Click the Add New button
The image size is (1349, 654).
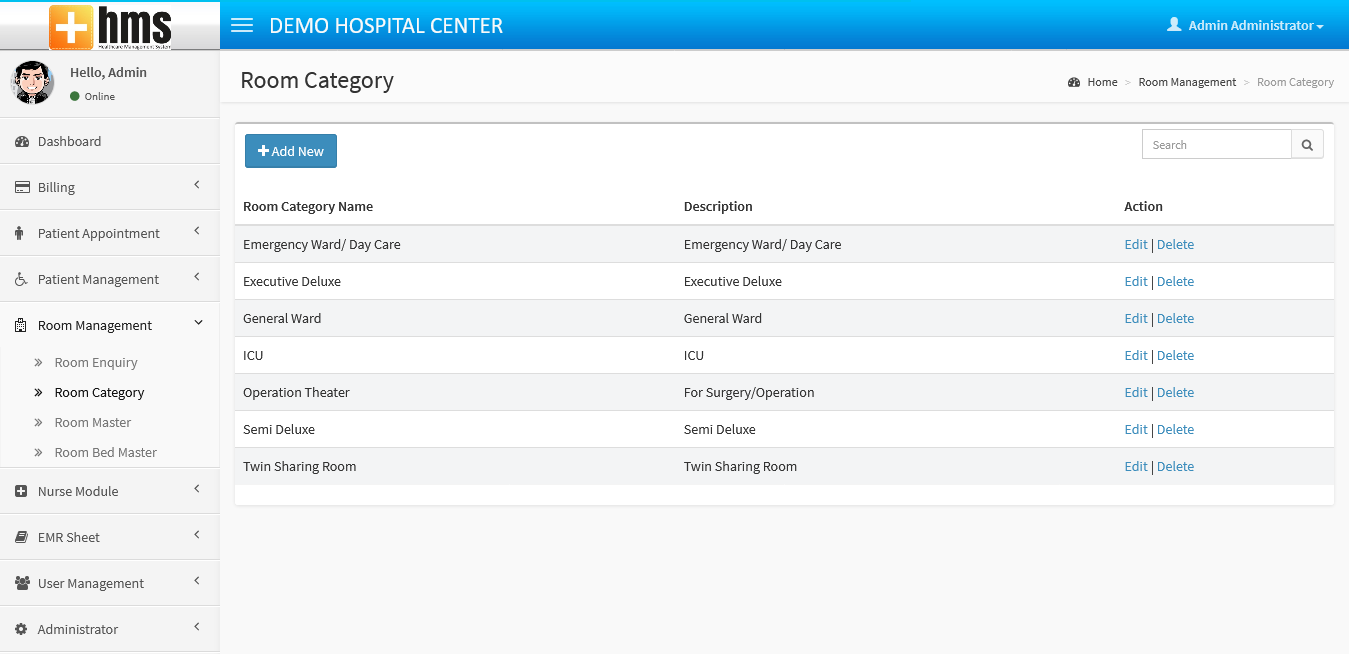[291, 151]
